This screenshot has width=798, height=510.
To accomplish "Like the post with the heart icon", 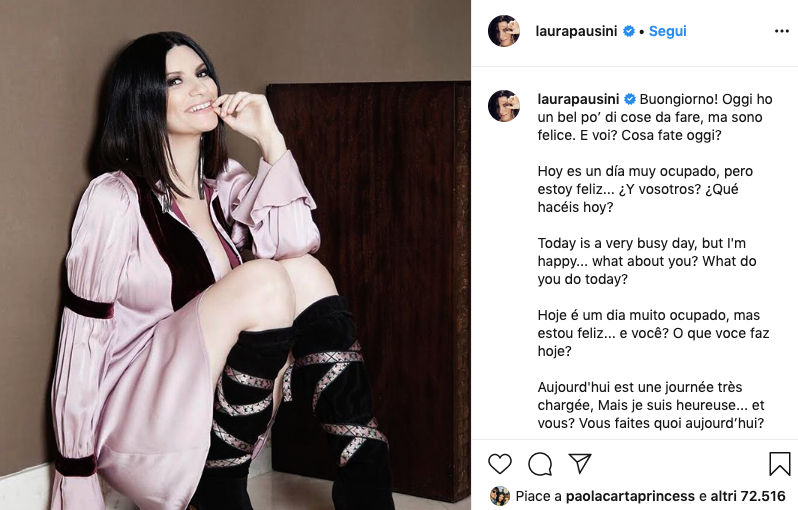I will coord(500,464).
